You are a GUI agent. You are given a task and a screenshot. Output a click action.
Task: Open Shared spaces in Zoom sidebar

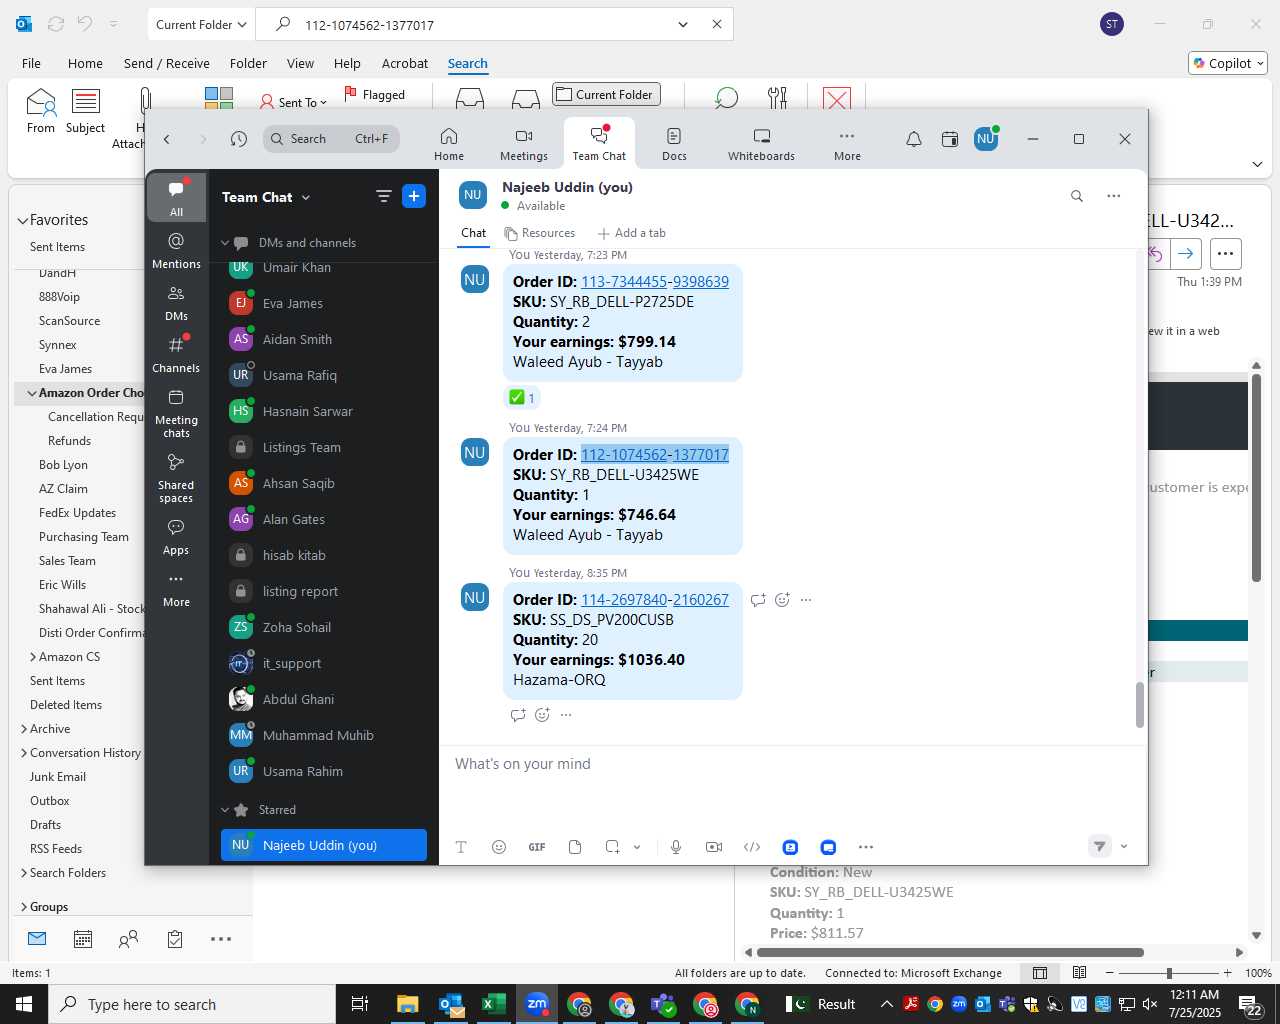176,477
